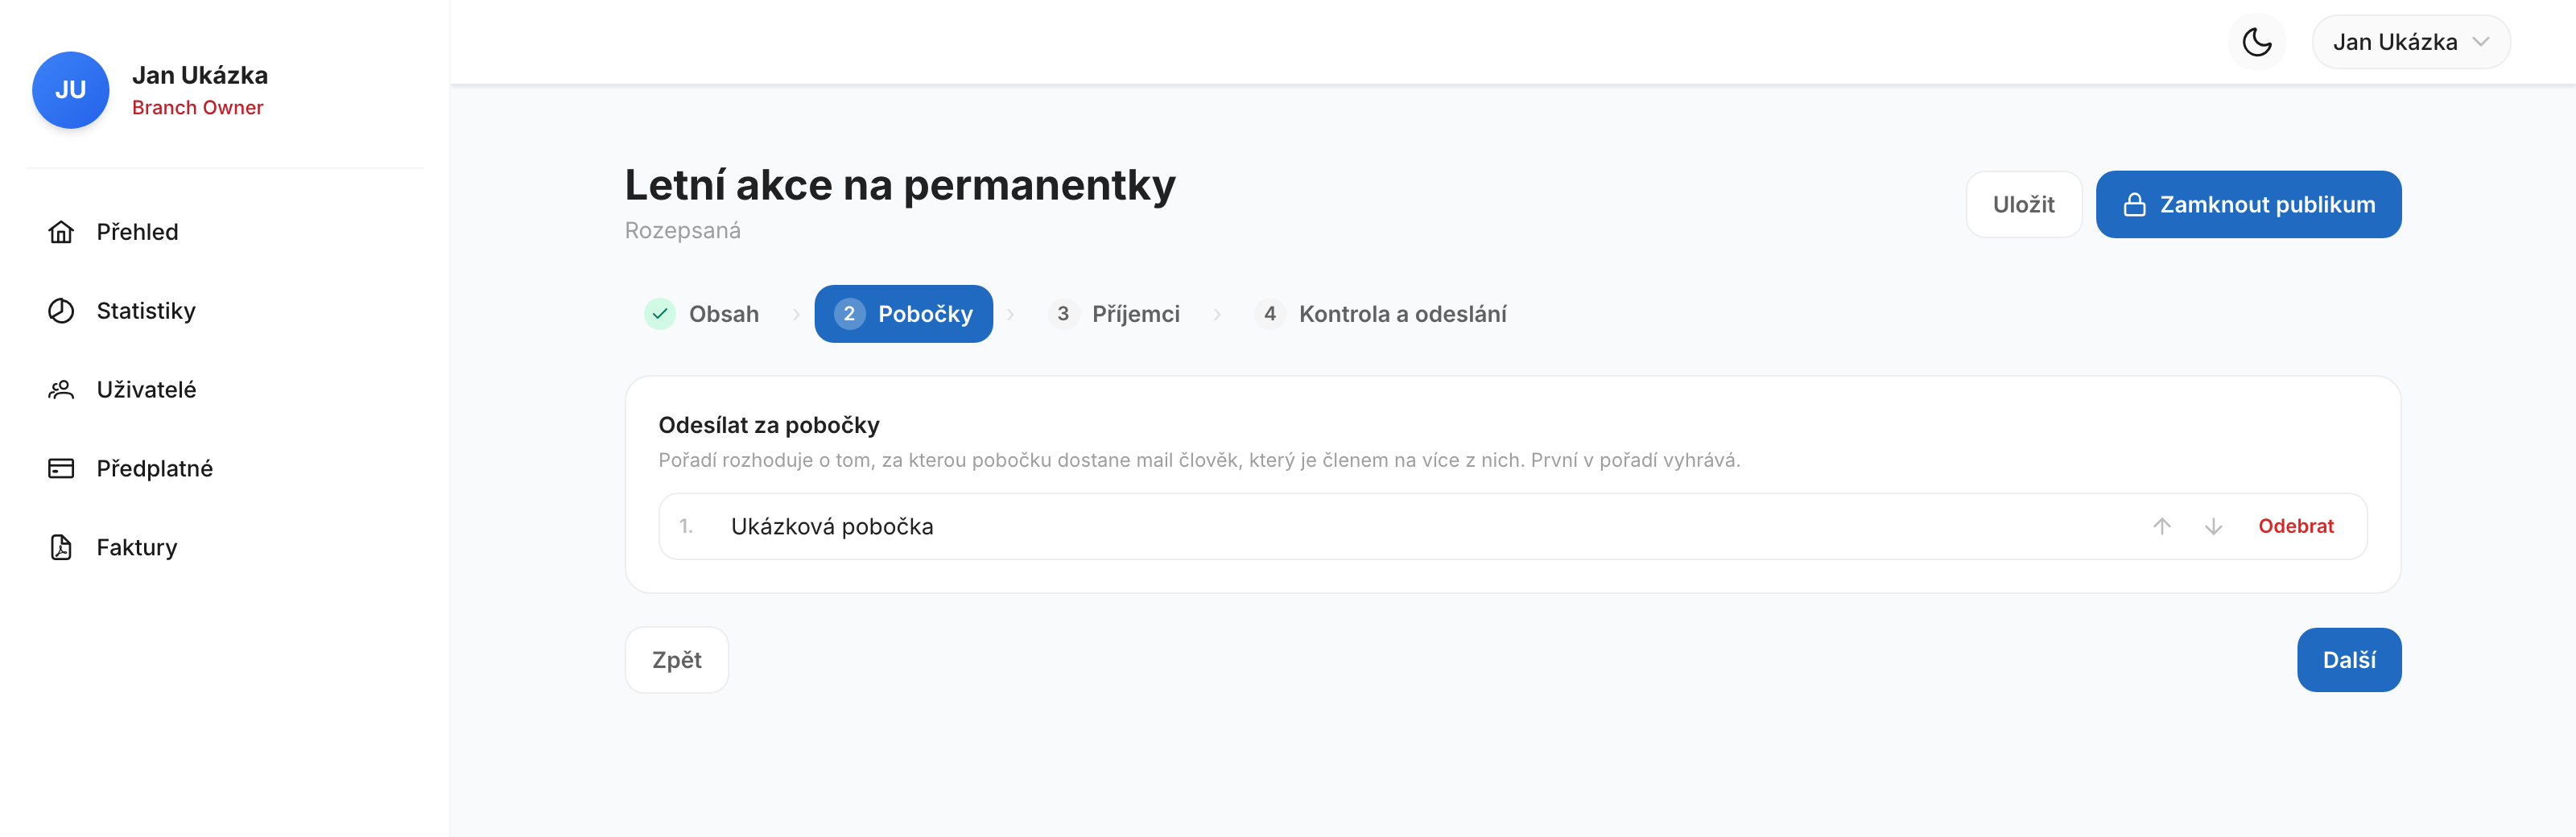
Task: Click the lock icon on Zamknout publikum
Action: coord(2134,205)
